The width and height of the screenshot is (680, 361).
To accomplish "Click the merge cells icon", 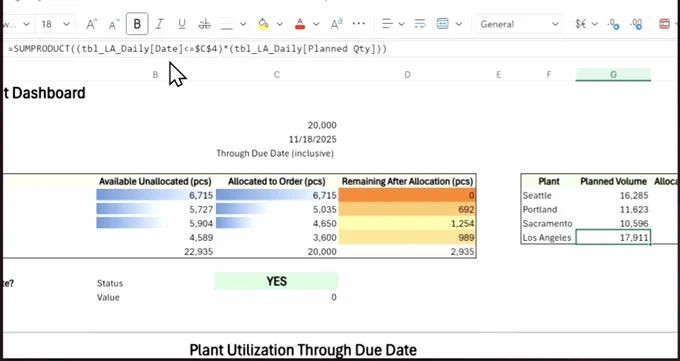I will tap(442, 24).
